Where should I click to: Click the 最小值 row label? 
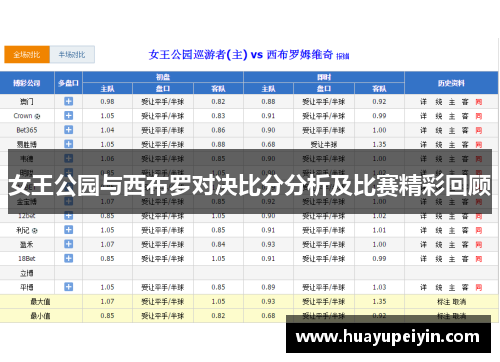coord(40,316)
